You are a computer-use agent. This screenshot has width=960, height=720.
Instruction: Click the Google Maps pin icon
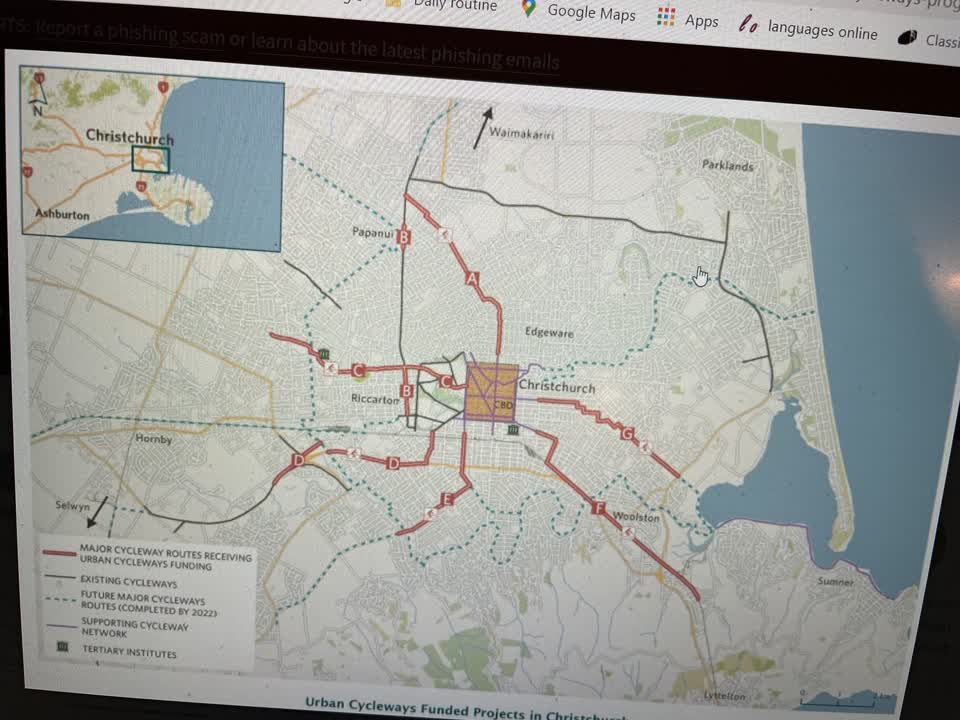(529, 7)
